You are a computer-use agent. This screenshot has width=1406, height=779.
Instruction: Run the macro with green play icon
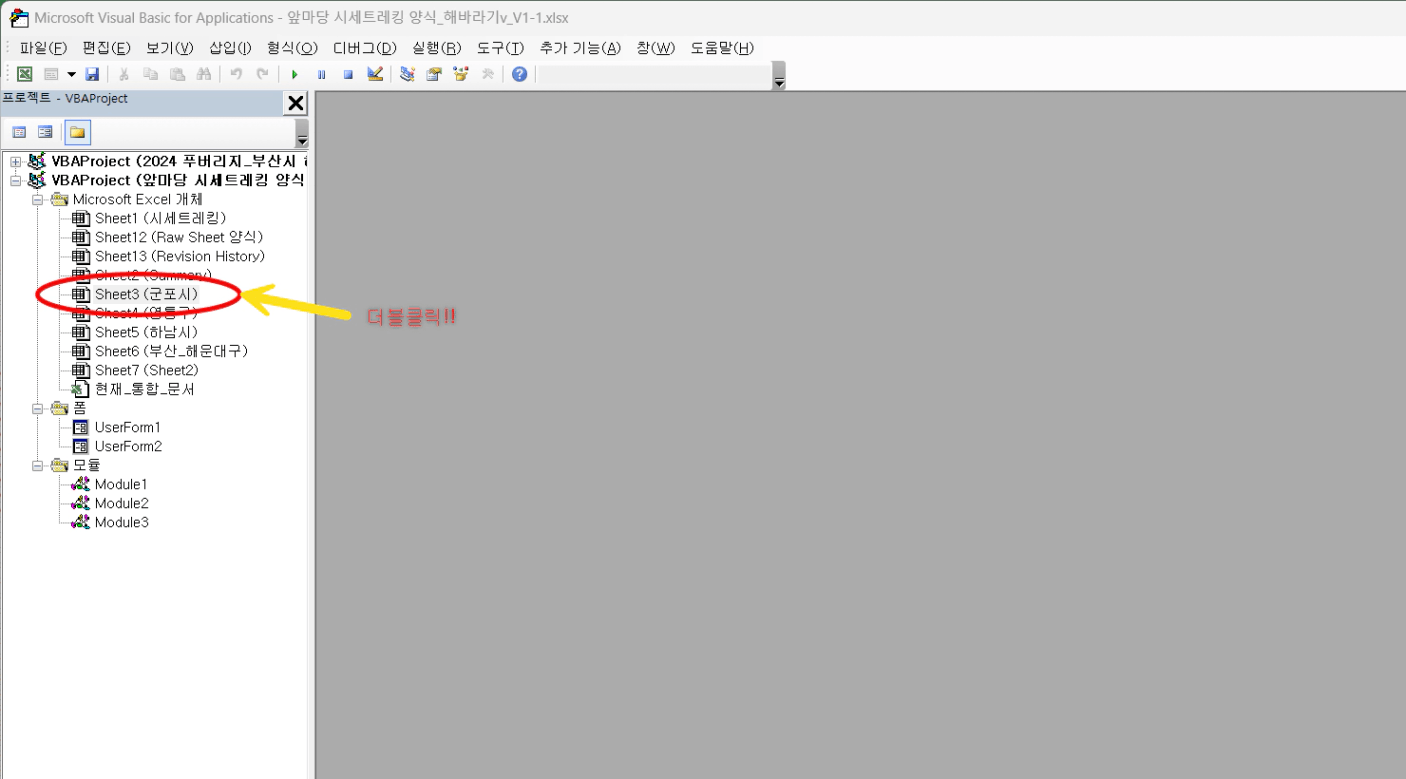(294, 74)
